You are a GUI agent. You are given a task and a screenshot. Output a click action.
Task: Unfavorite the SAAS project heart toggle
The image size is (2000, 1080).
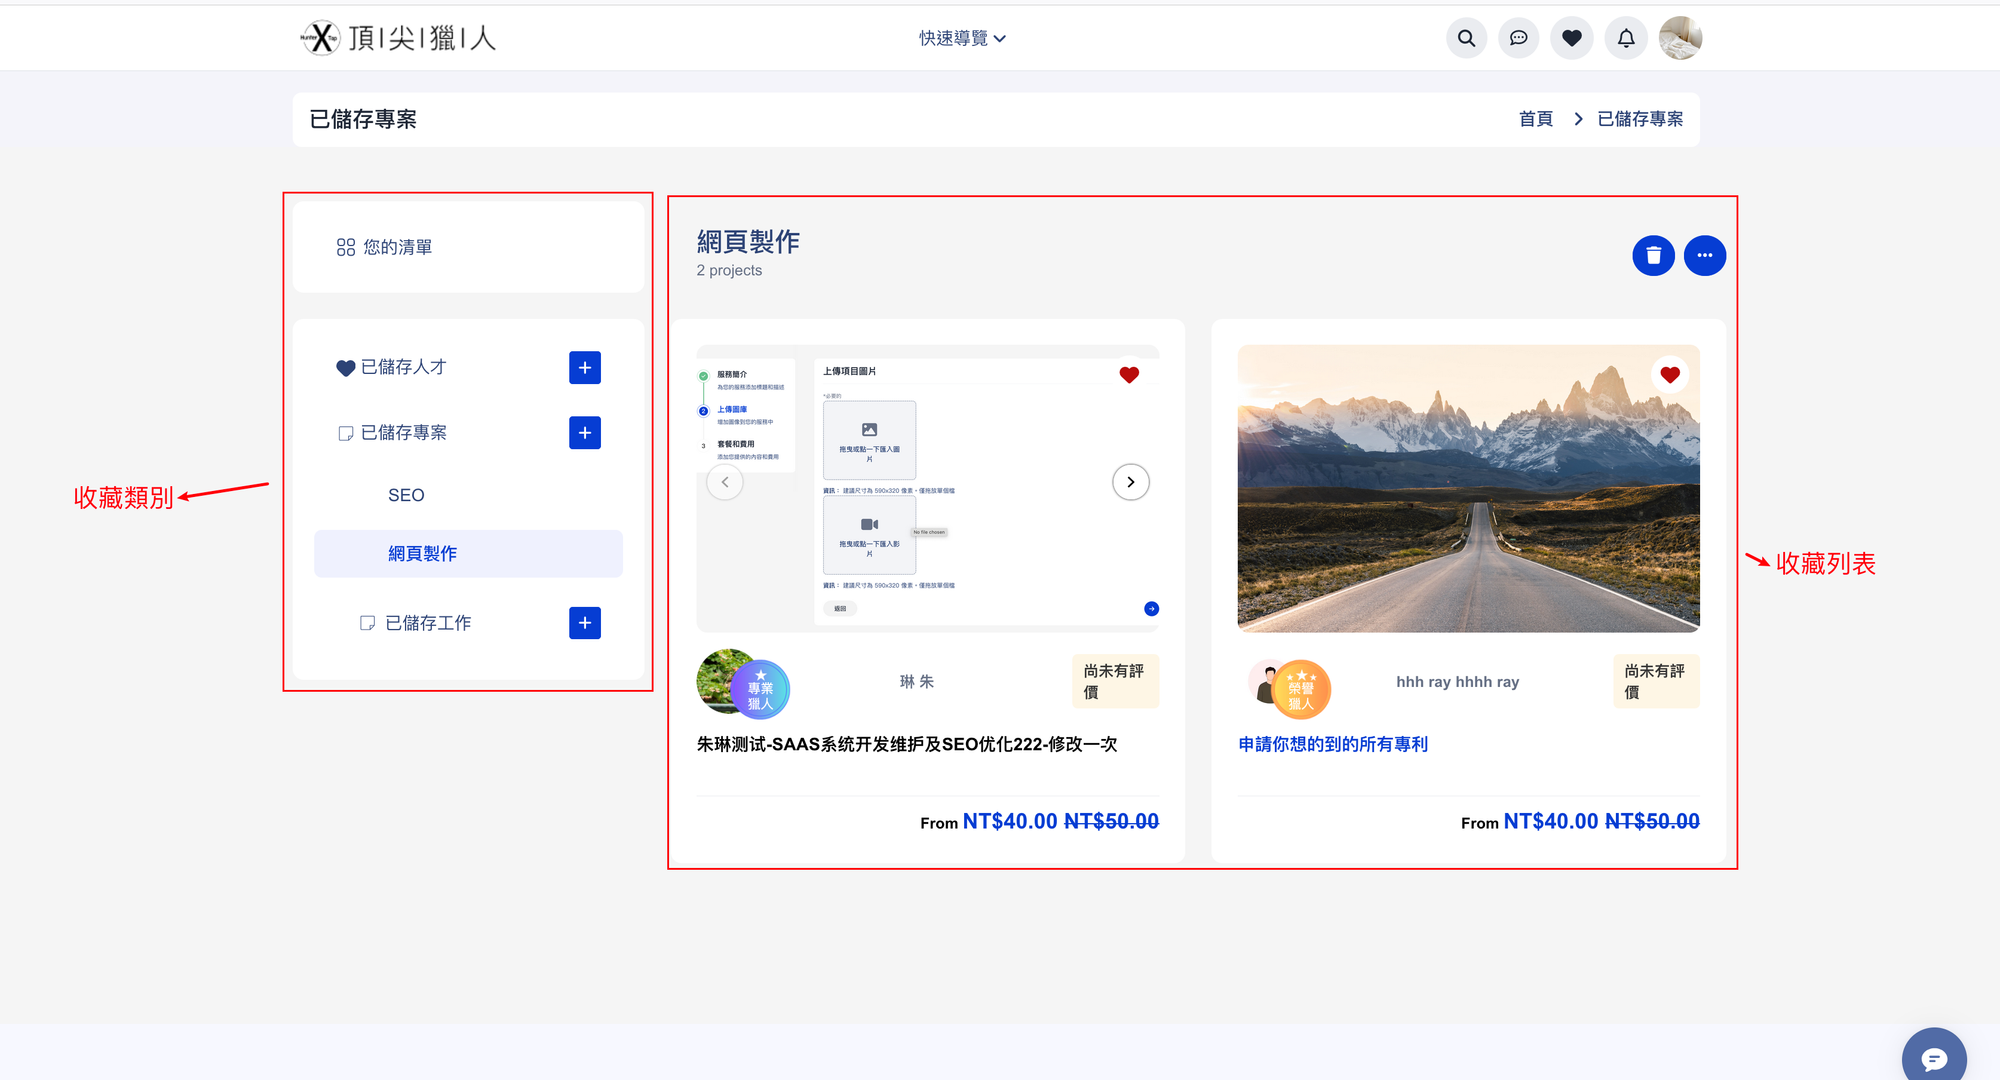(1129, 375)
